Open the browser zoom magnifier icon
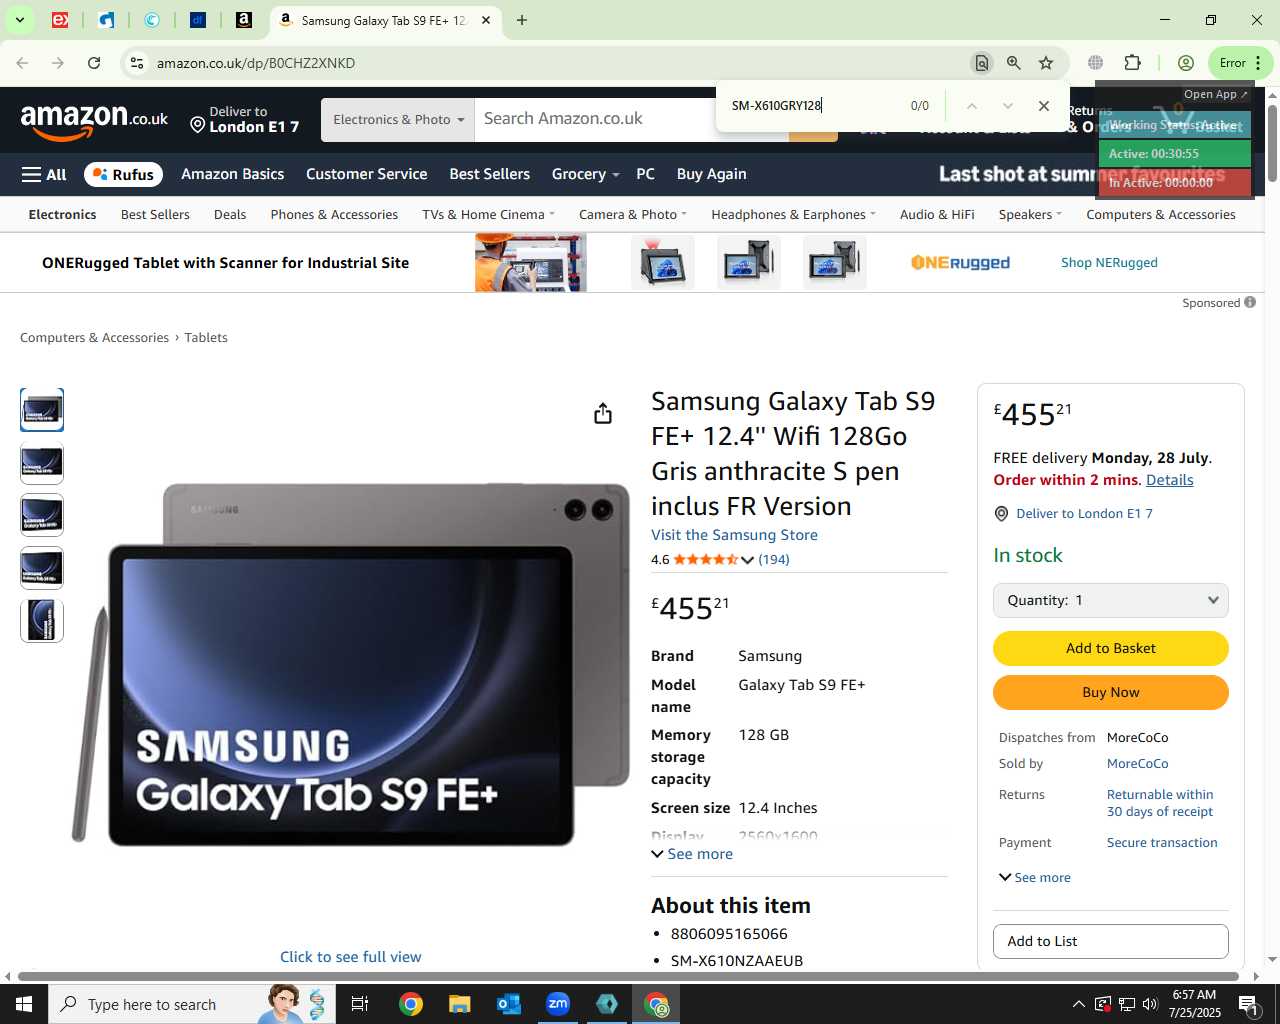 point(1014,63)
